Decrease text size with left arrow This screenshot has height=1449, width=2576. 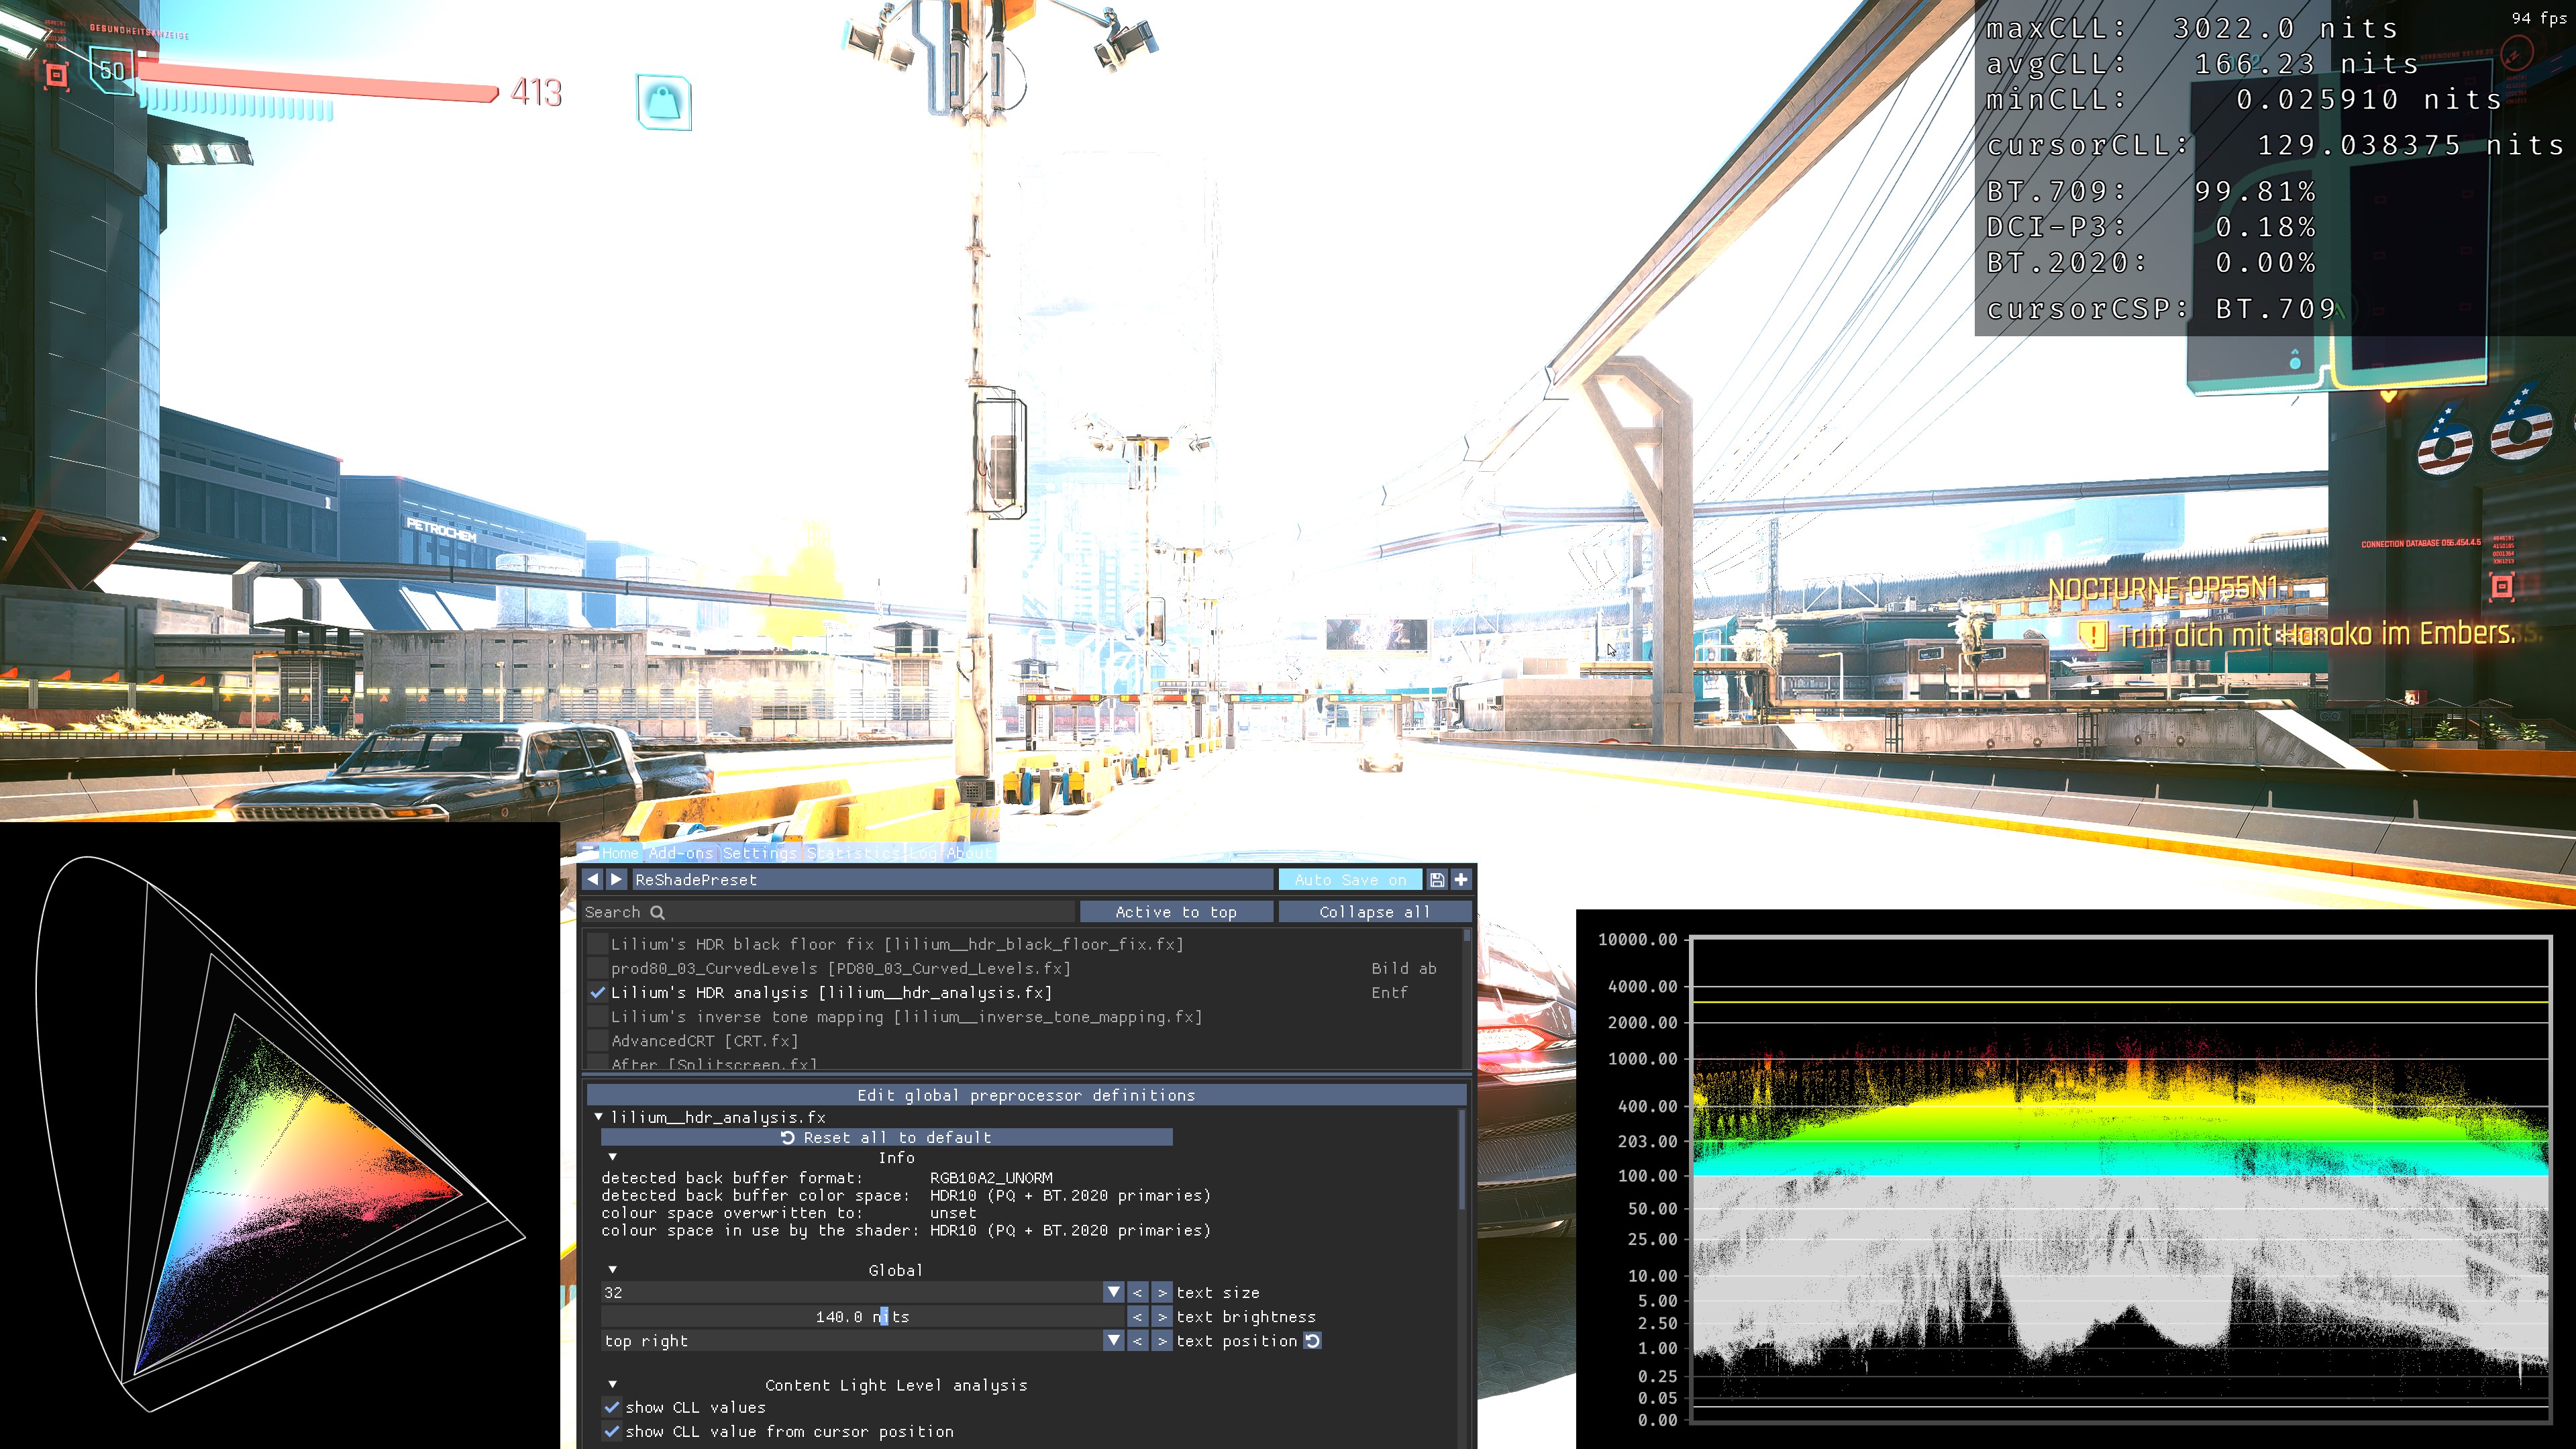coord(1137,1293)
